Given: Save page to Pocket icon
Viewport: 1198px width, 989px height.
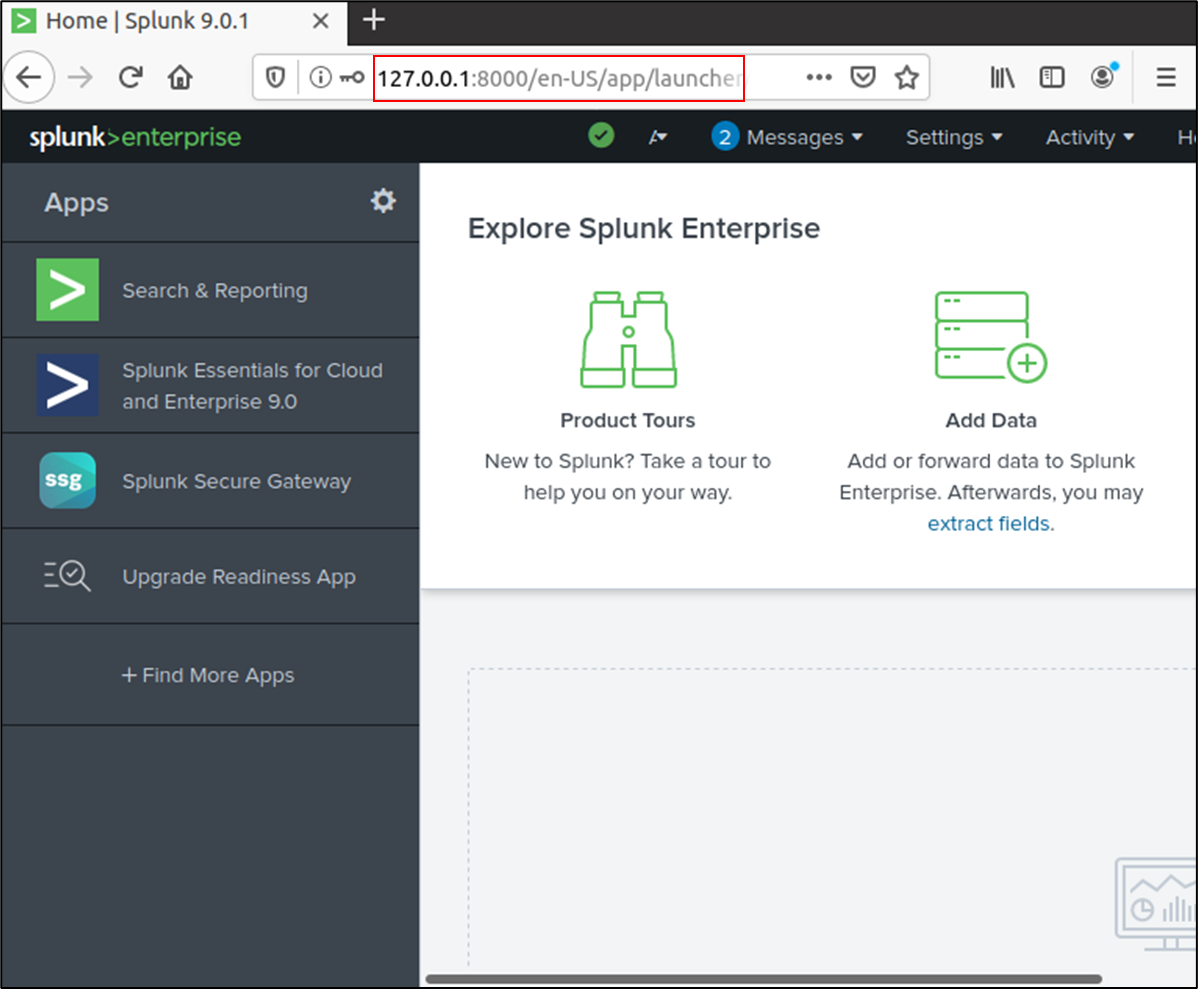Looking at the screenshot, I should point(863,77).
